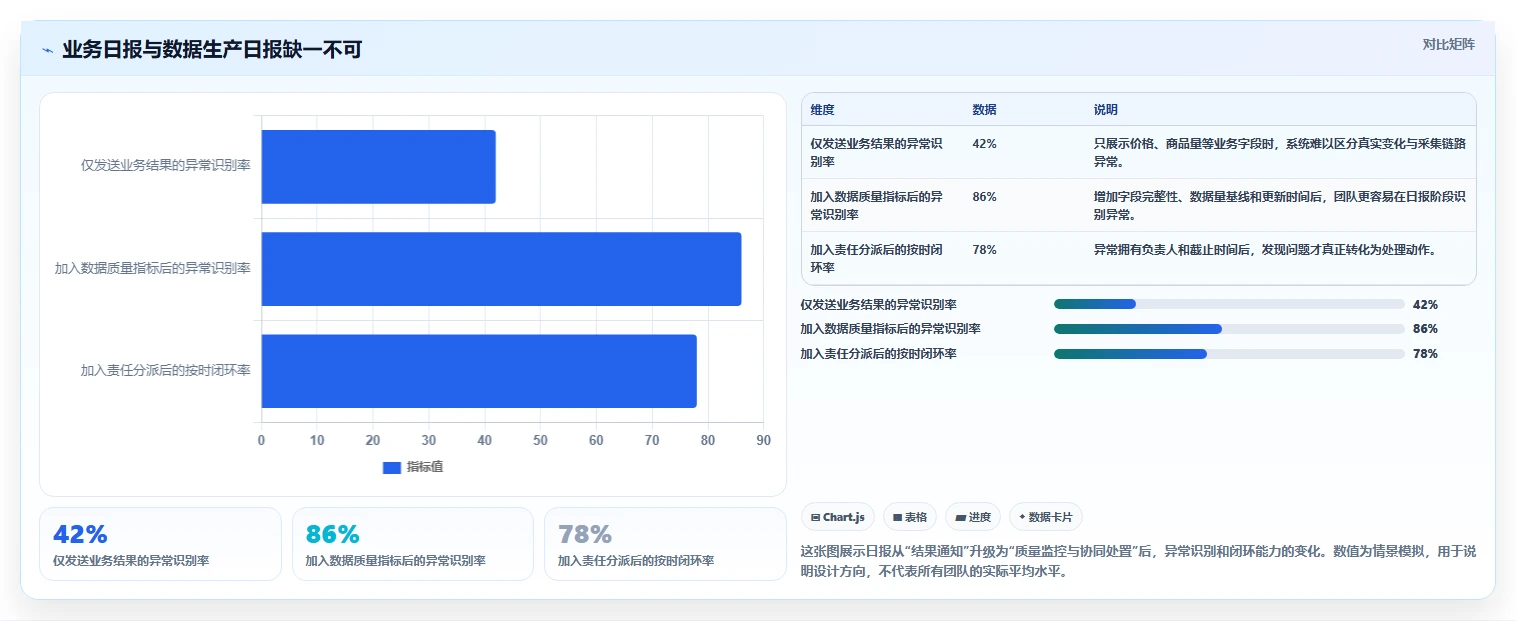Select the 78% stat card
This screenshot has width=1516, height=621.
click(x=665, y=544)
